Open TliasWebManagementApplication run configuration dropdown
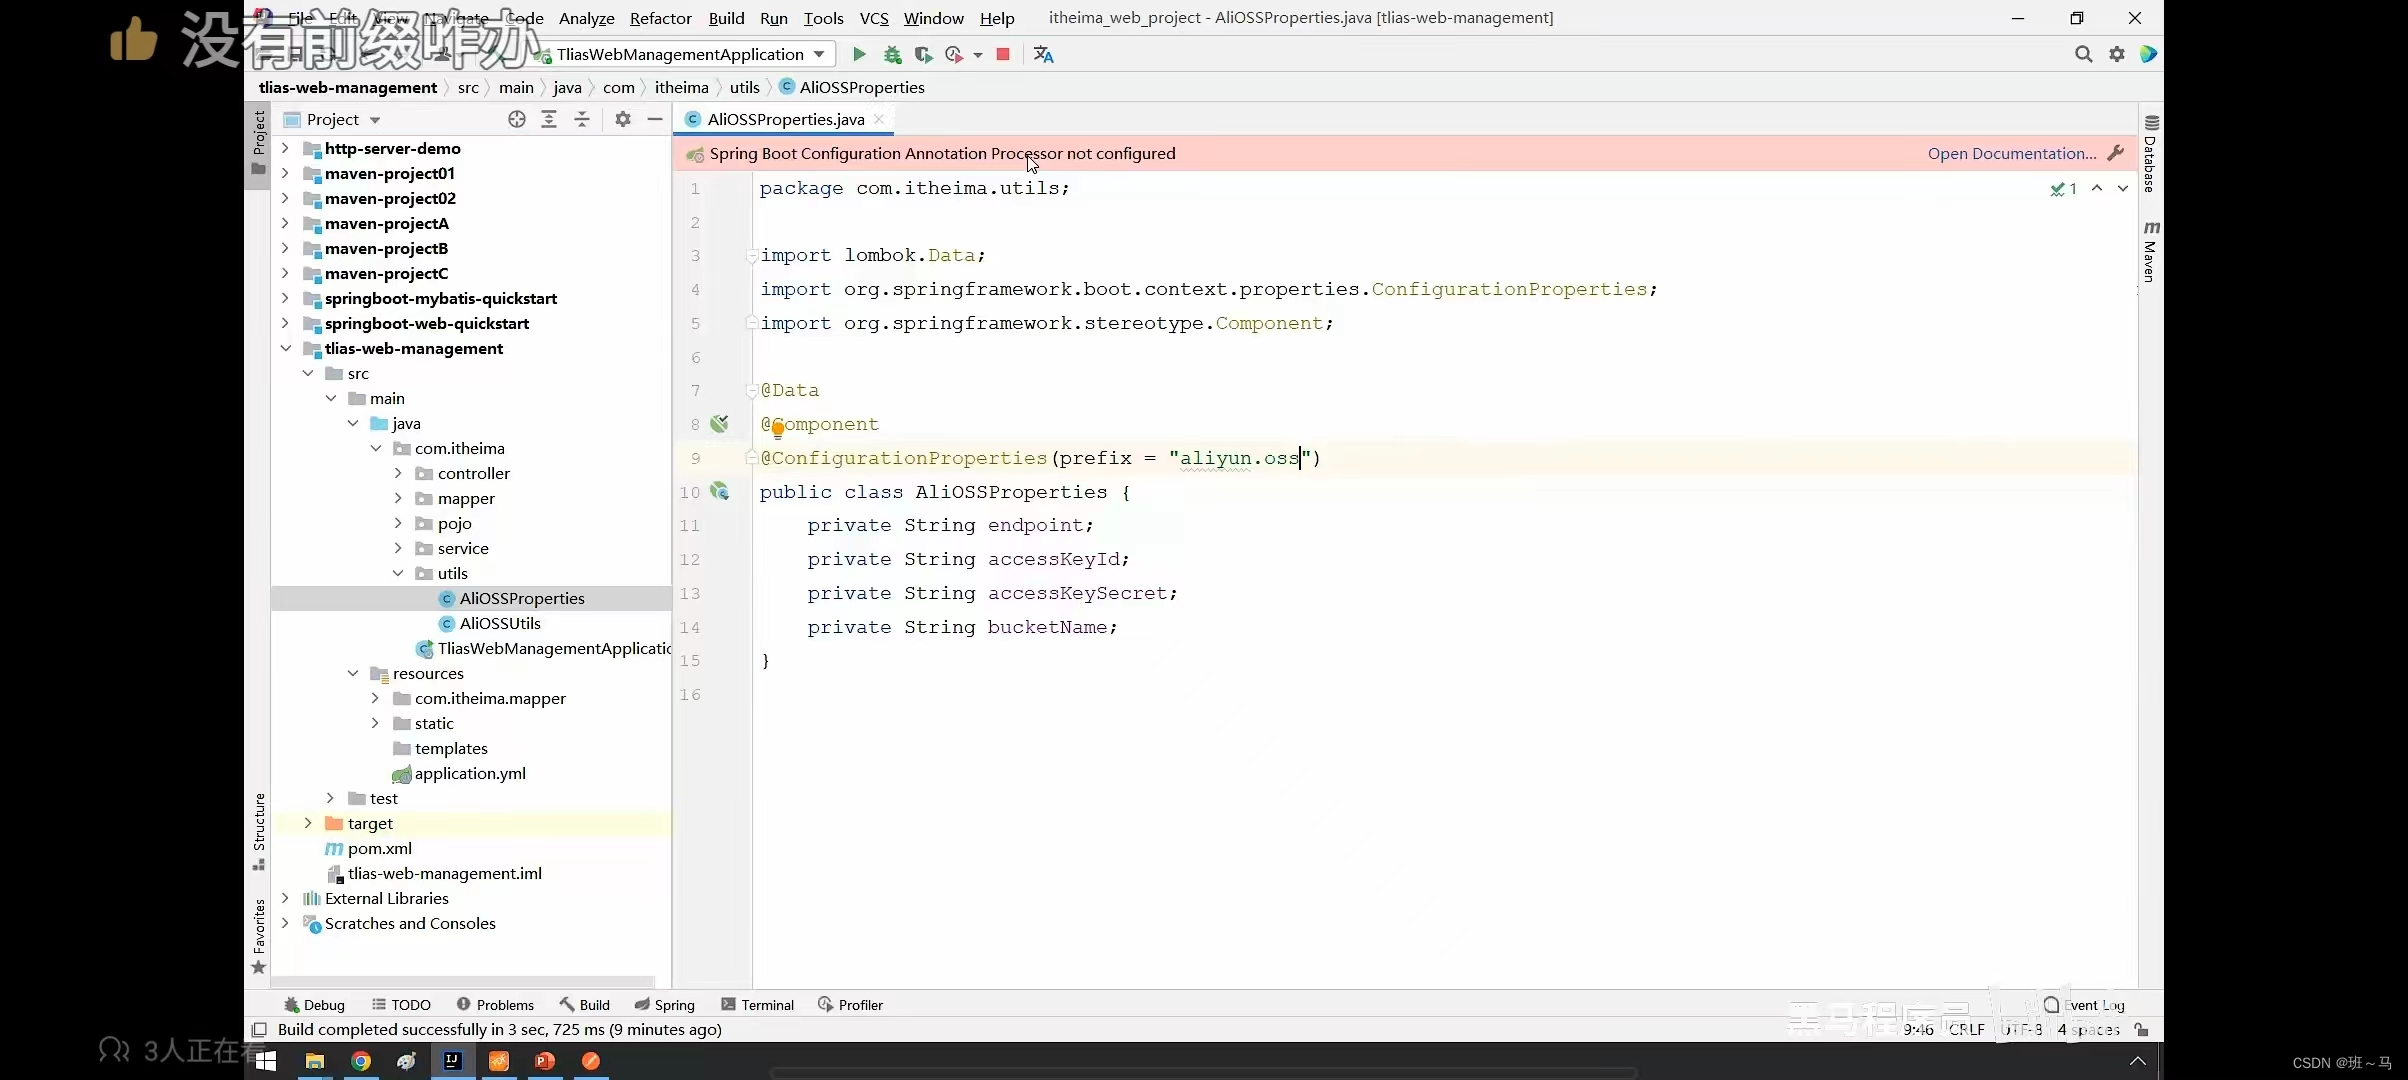 point(819,54)
